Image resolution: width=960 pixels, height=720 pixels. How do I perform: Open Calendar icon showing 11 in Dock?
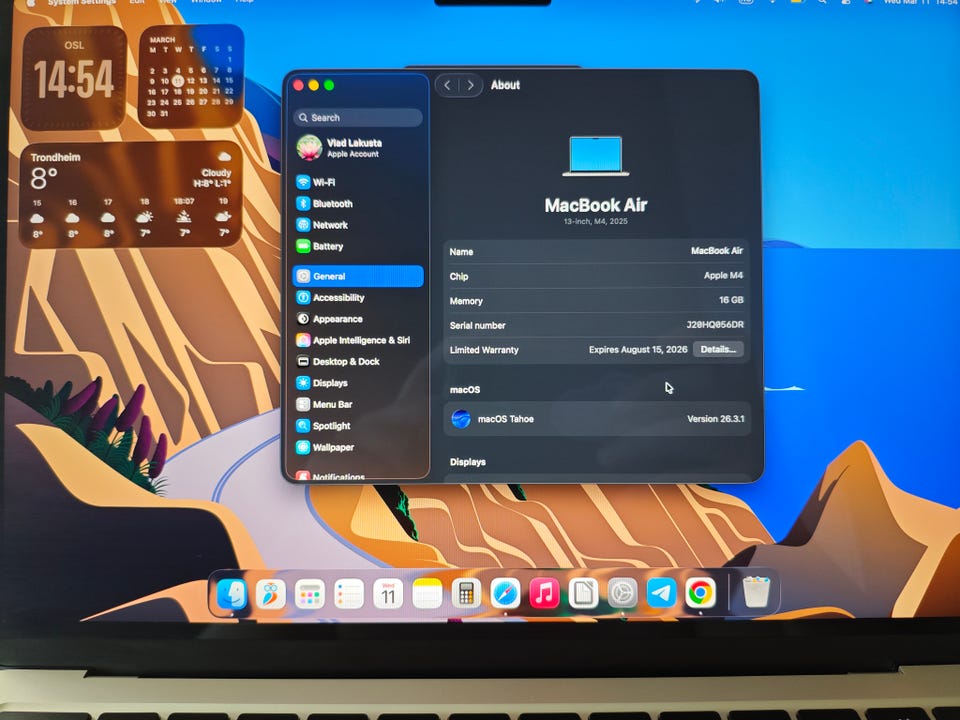(x=388, y=593)
